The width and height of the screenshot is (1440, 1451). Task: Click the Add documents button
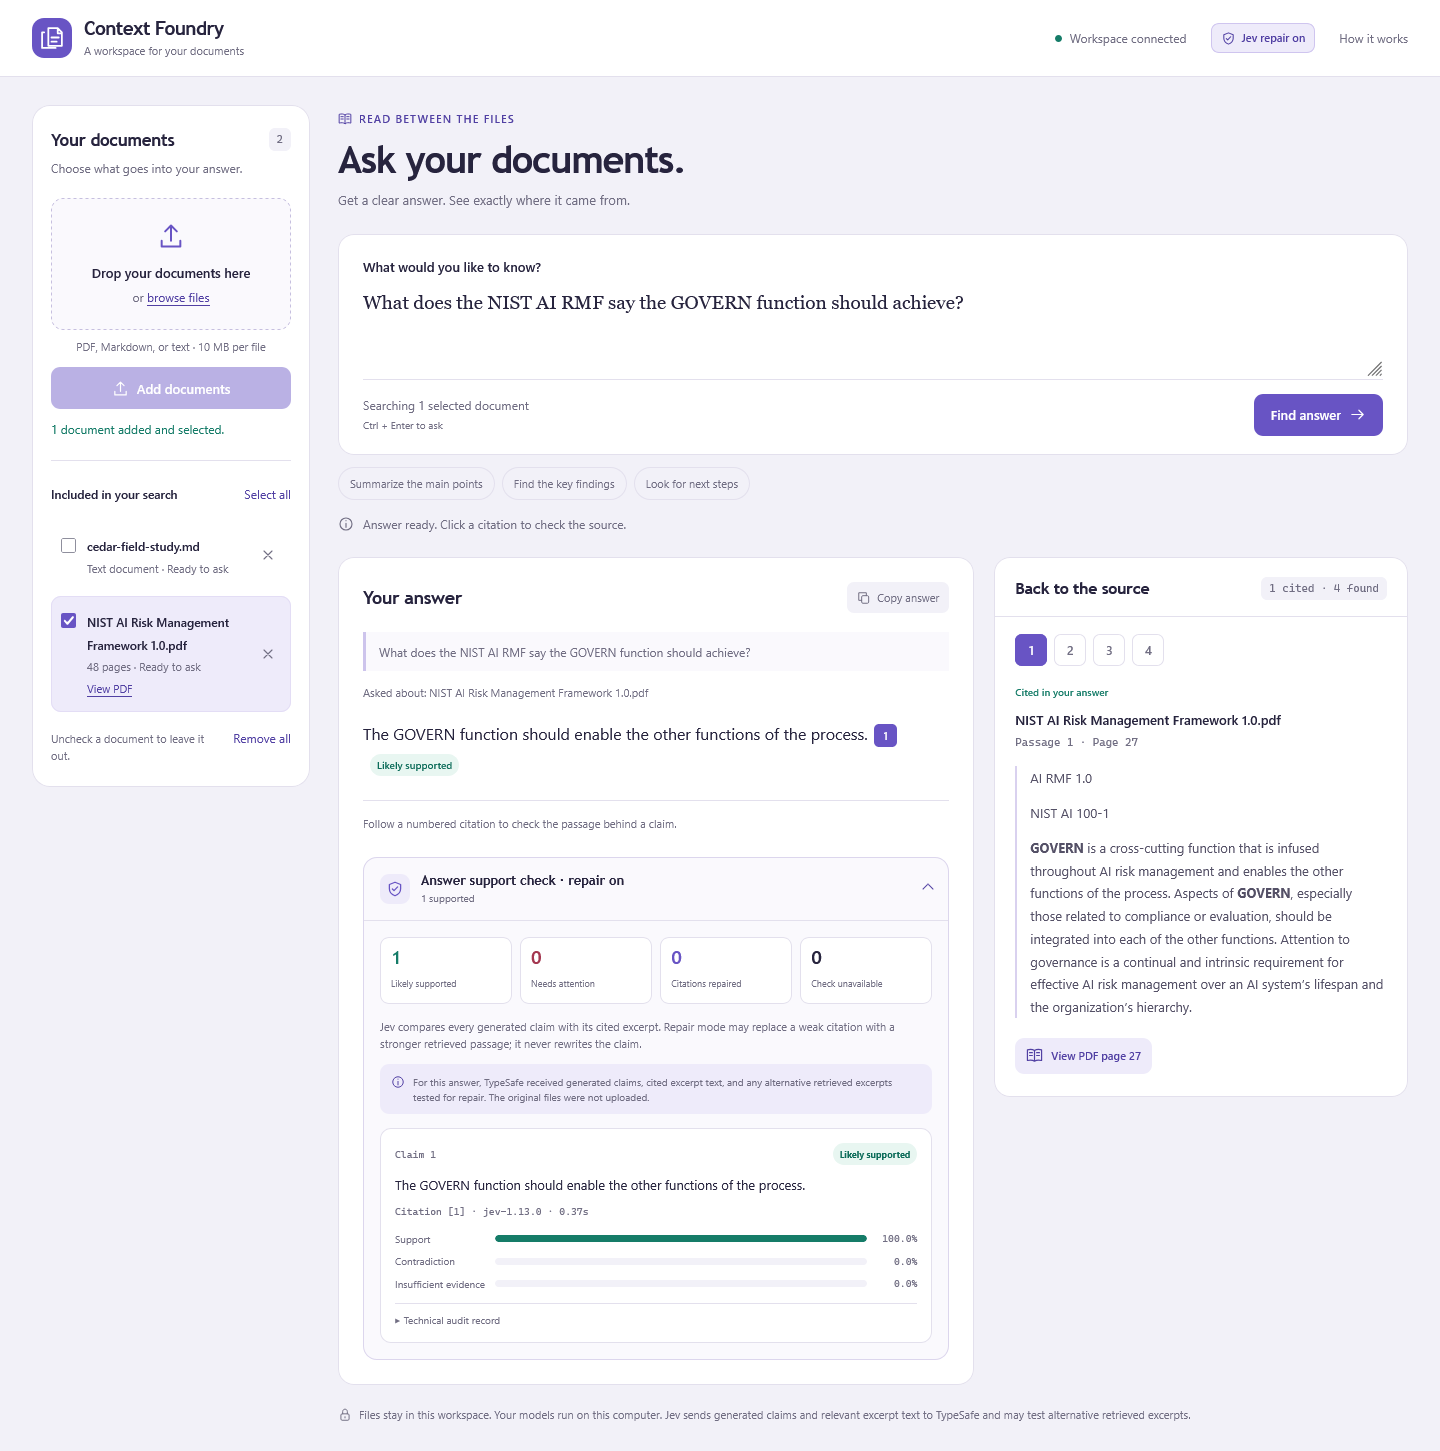(171, 388)
